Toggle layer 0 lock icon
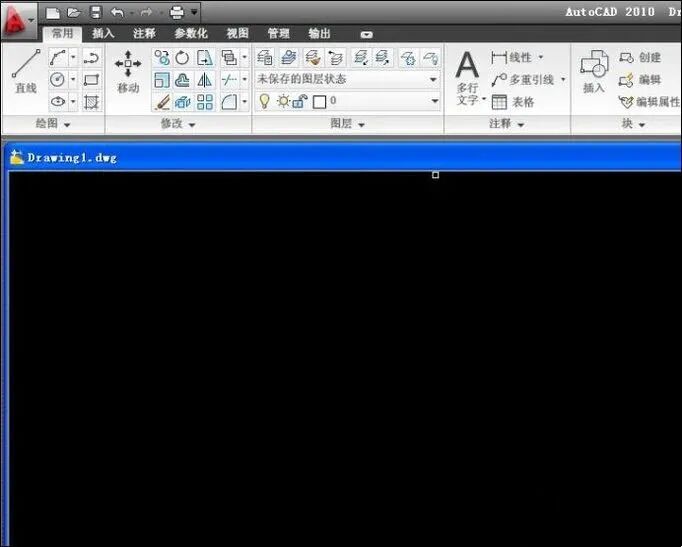 (x=300, y=101)
